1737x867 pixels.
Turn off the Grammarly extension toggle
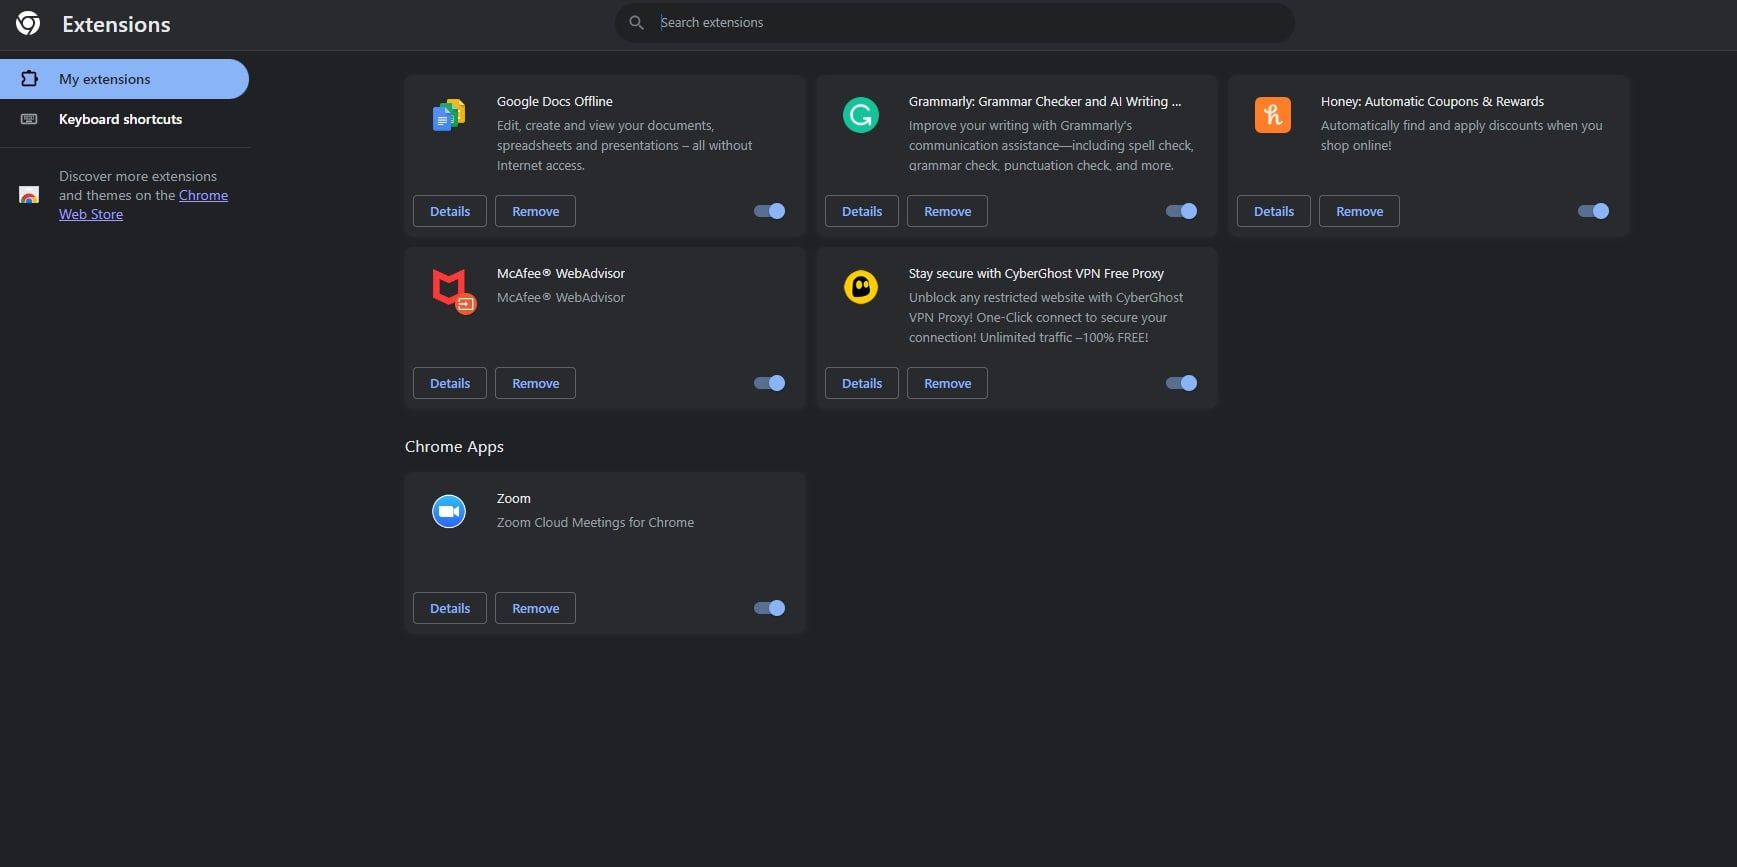[1181, 211]
